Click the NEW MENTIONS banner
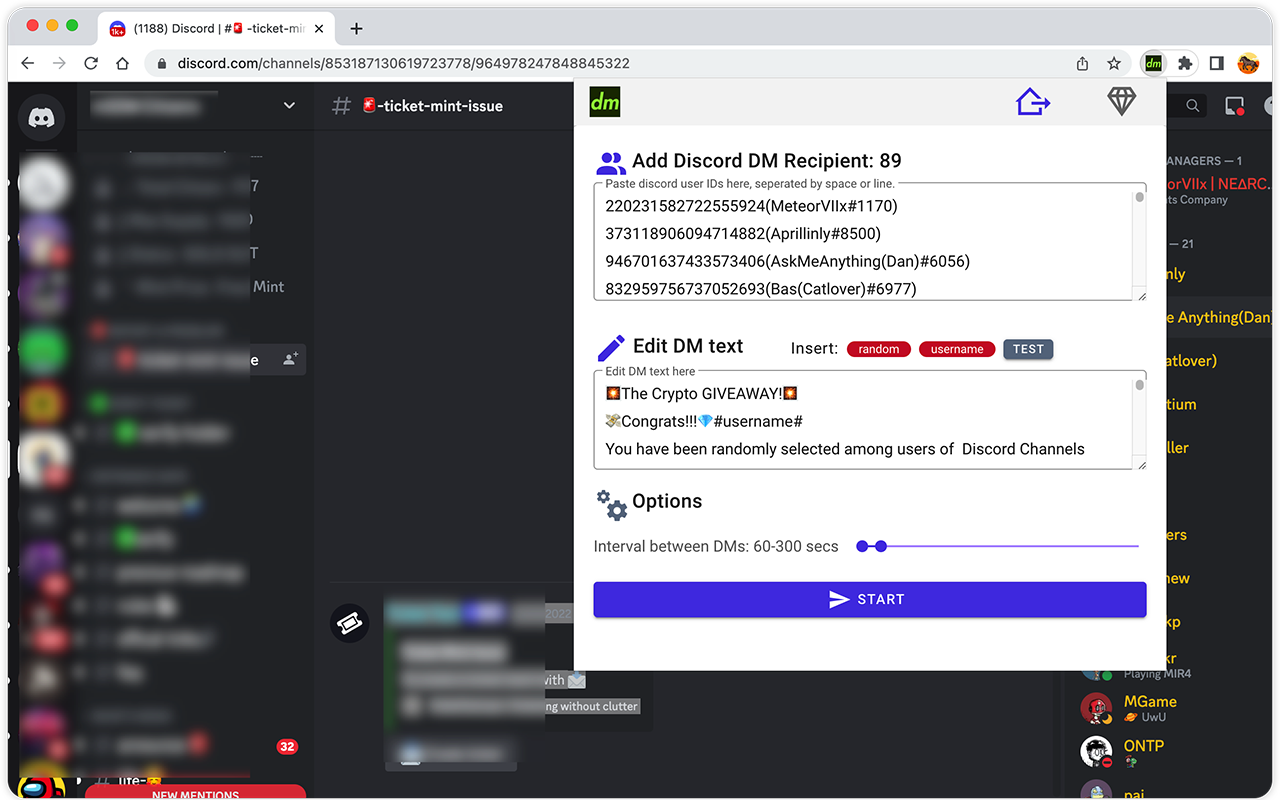 (195, 793)
